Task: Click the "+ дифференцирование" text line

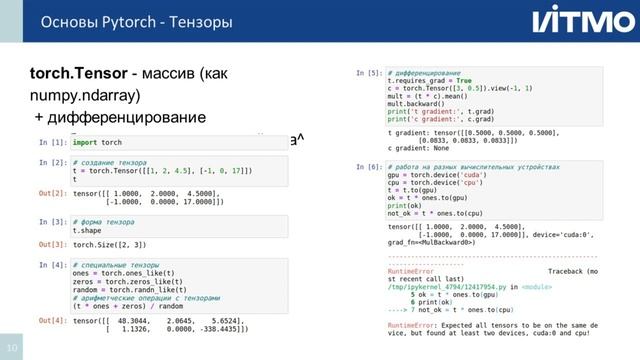Action: click(120, 118)
